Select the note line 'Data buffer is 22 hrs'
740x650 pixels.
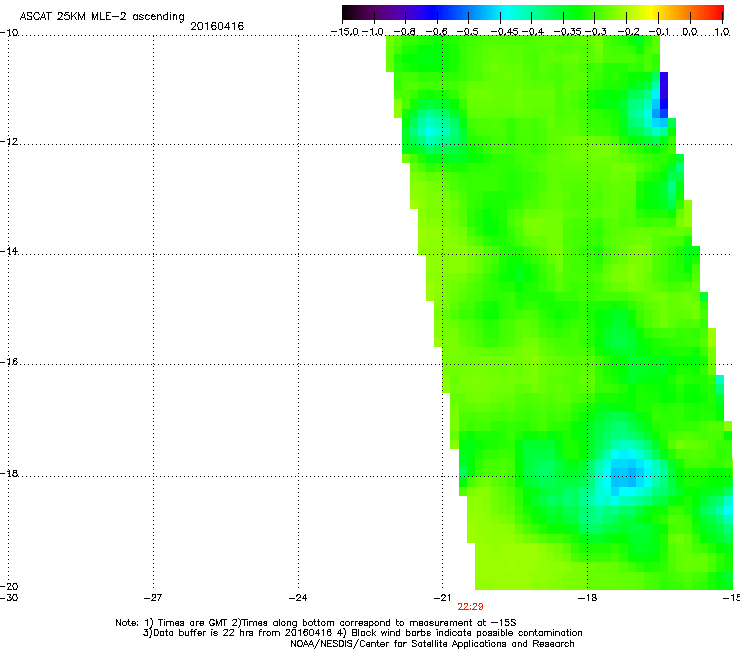click(362, 633)
